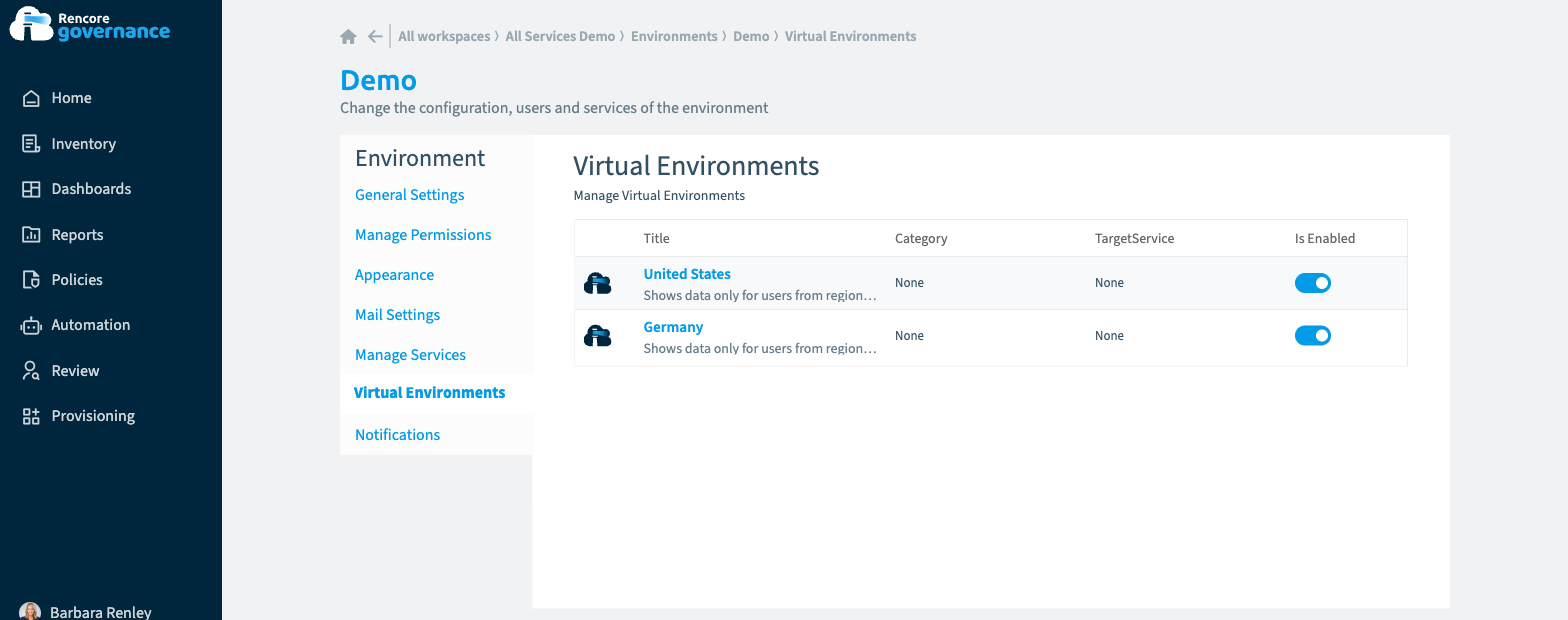This screenshot has height=620, width=1568.
Task: Click Barbara Renley's avatar picture
Action: pos(30,611)
